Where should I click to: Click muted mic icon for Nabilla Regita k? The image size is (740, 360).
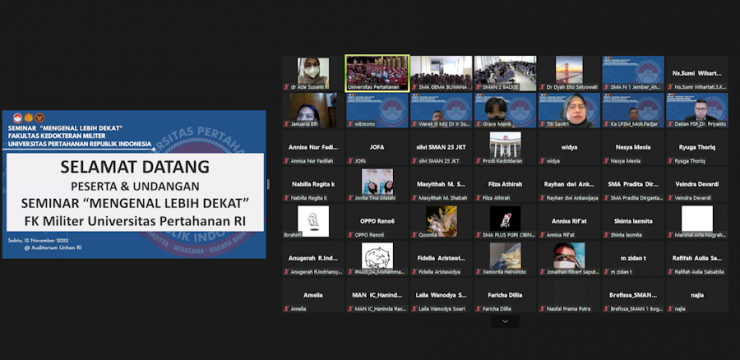pyautogui.click(x=286, y=198)
